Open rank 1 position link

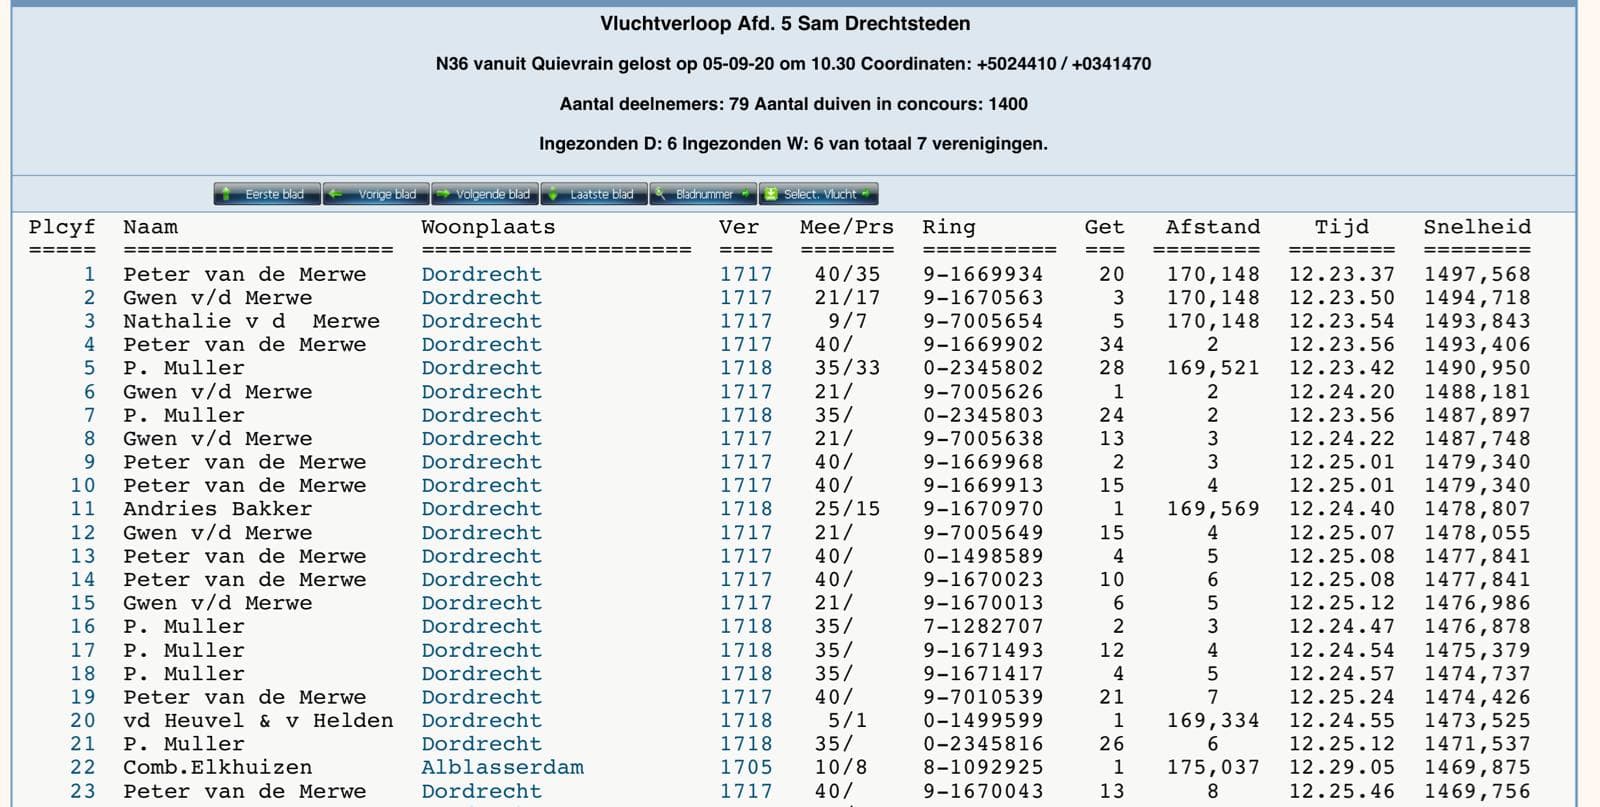89,274
